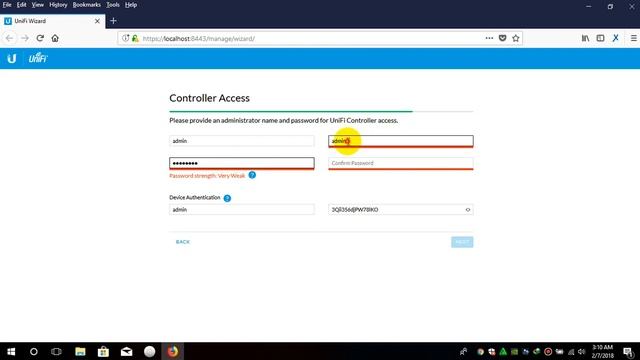
Task: Click the device password field
Action: [x=401, y=209]
